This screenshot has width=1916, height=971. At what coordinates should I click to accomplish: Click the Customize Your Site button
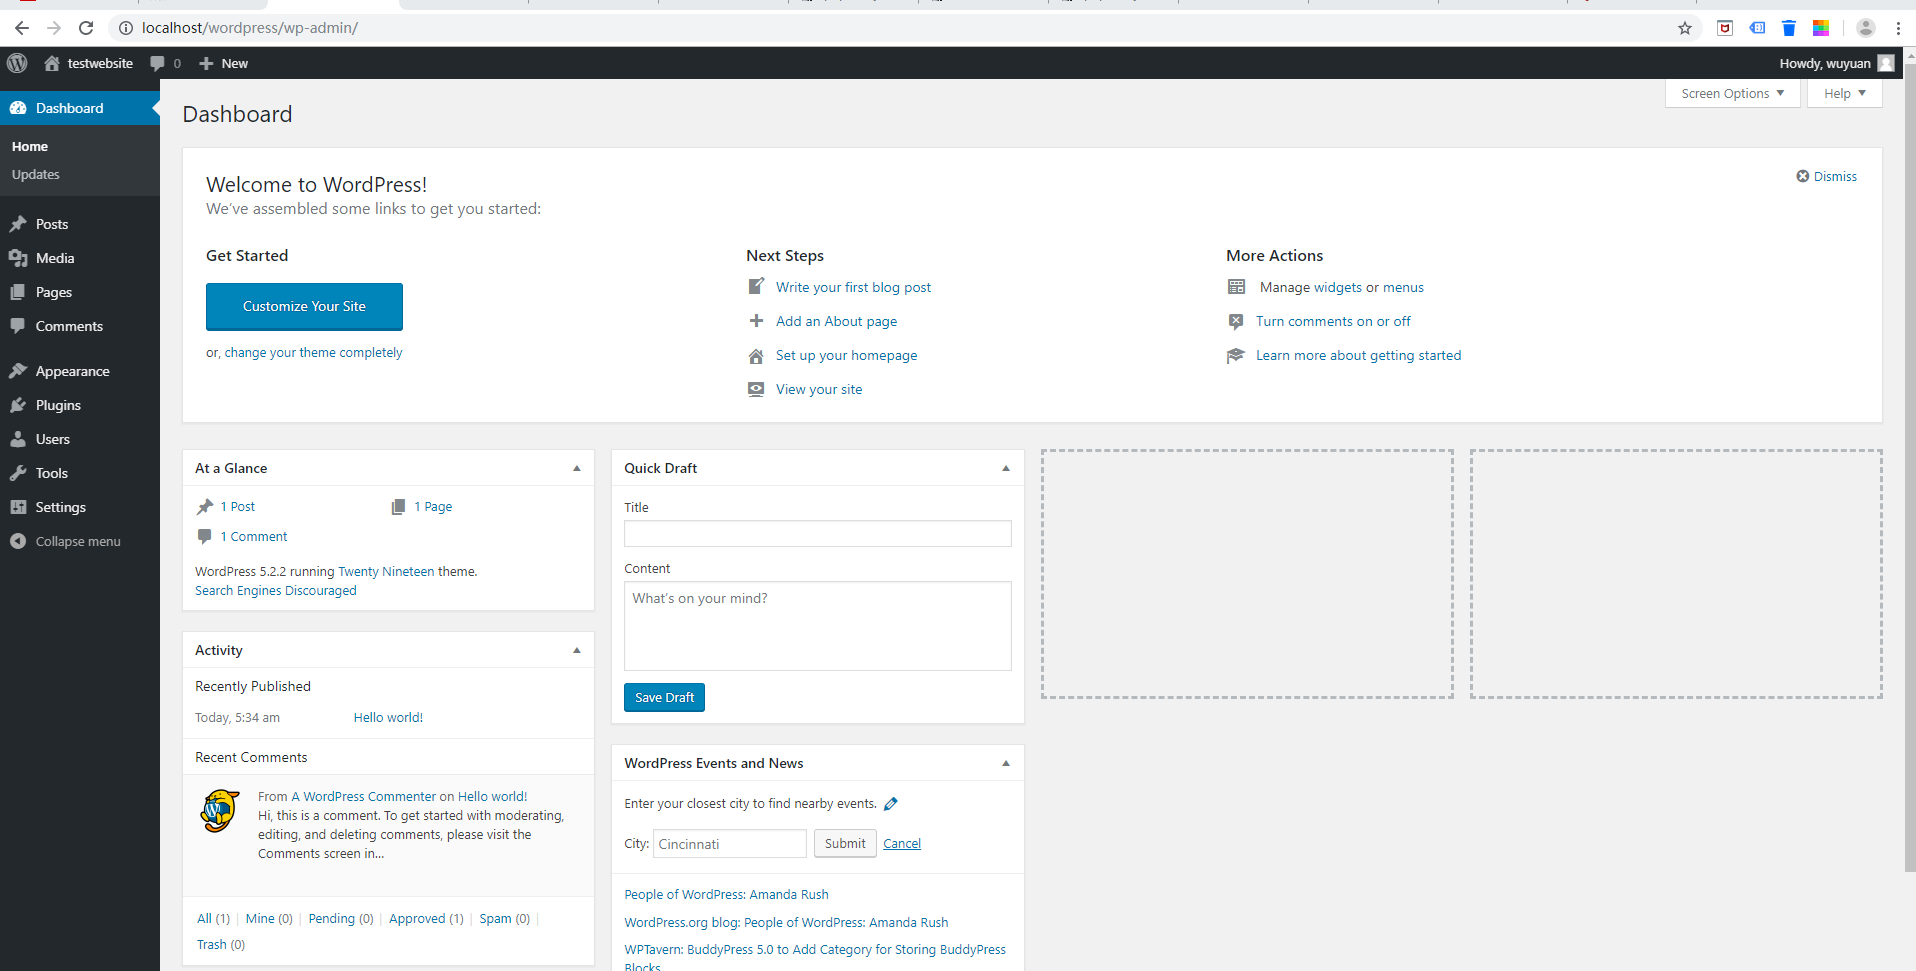click(x=304, y=306)
